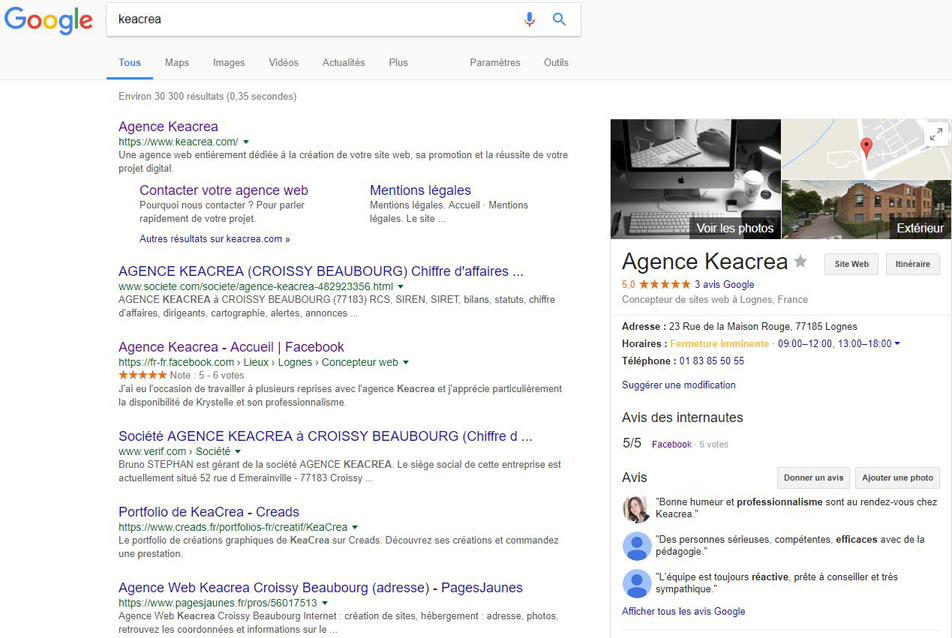This screenshot has height=638, width=952.
Task: Click the https://www.keacrea.com/ URL
Action: click(178, 142)
